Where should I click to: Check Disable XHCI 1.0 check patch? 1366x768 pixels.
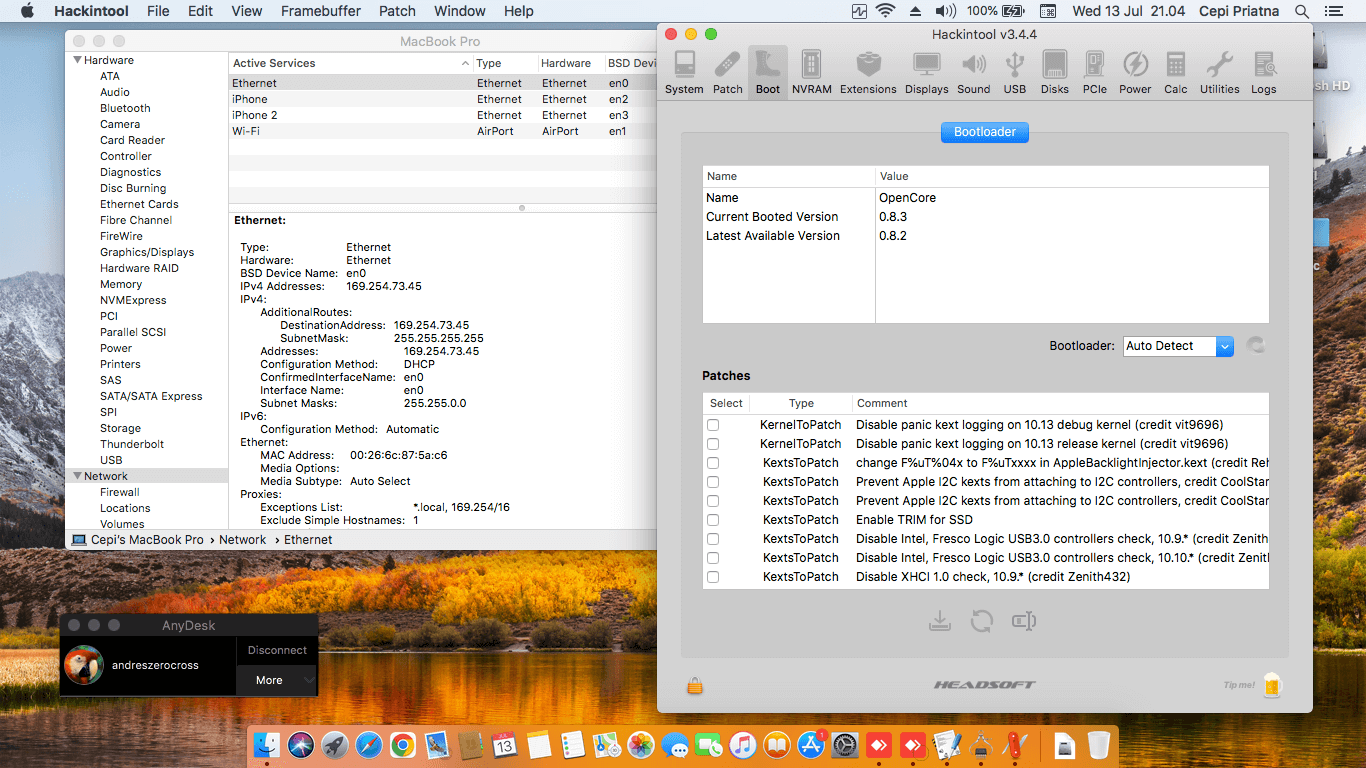click(713, 577)
